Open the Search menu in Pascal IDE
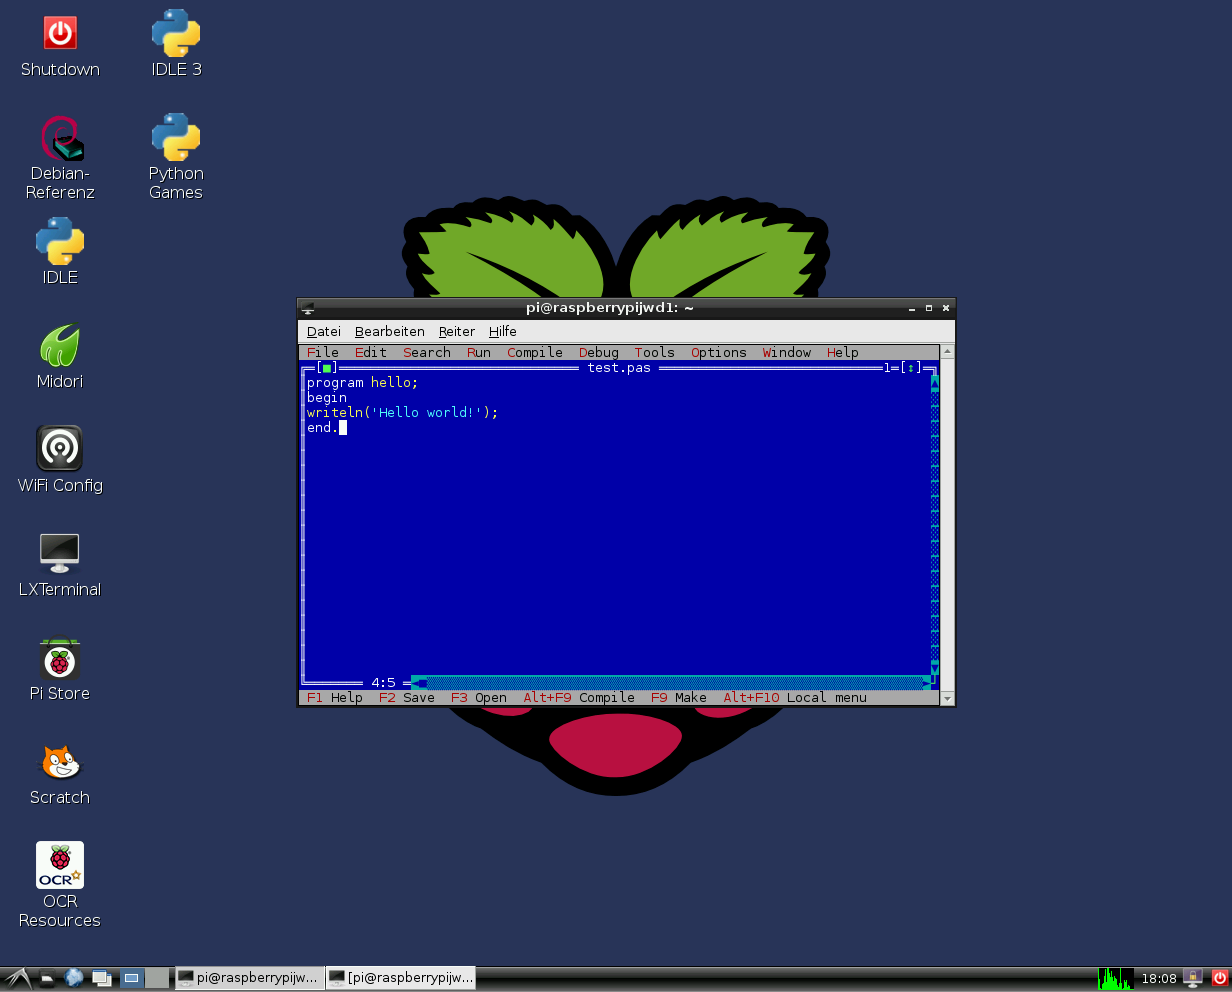This screenshot has height=992, width=1232. (x=427, y=352)
